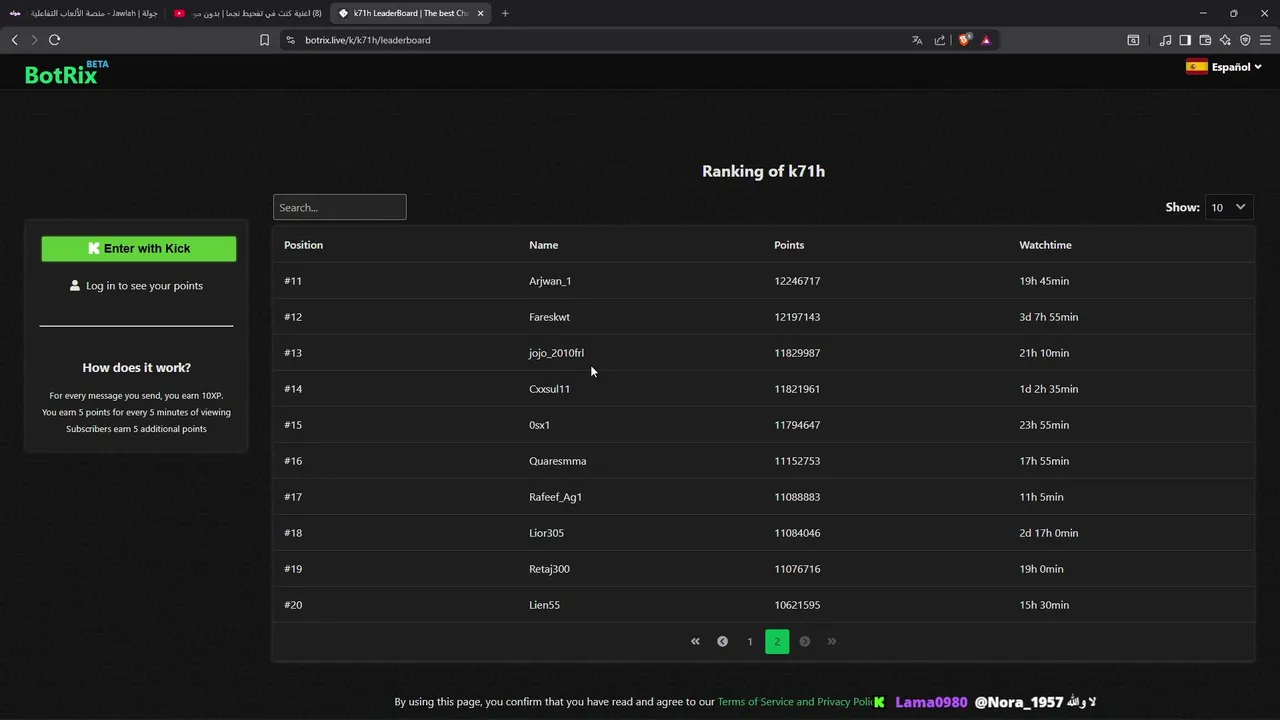
Task: Click the leaderboard Search field
Action: [340, 207]
